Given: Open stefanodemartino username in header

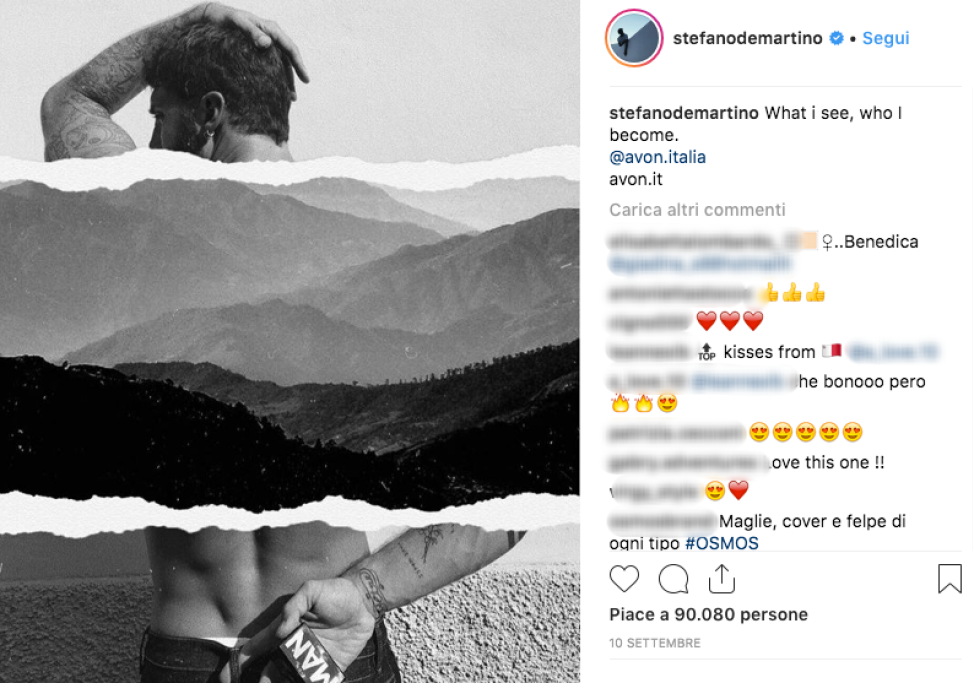Looking at the screenshot, I should [747, 38].
